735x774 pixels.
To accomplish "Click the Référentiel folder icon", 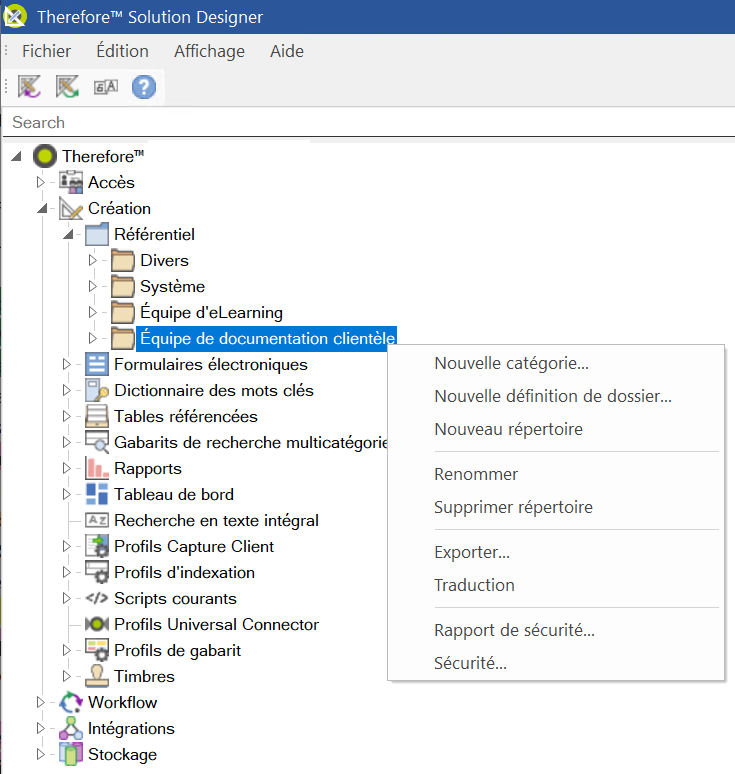I will (97, 234).
